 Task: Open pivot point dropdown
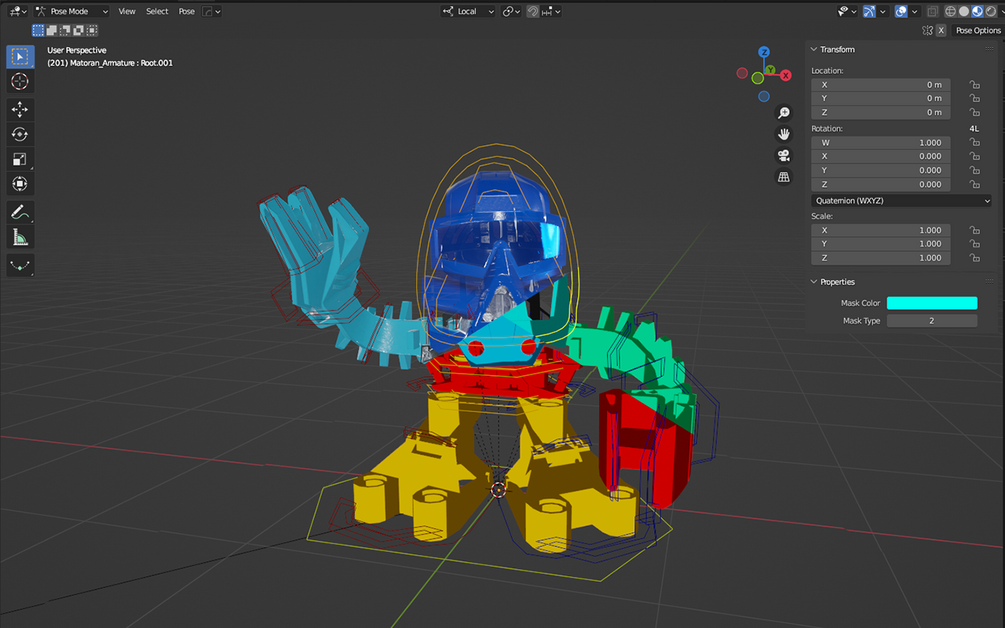(511, 11)
